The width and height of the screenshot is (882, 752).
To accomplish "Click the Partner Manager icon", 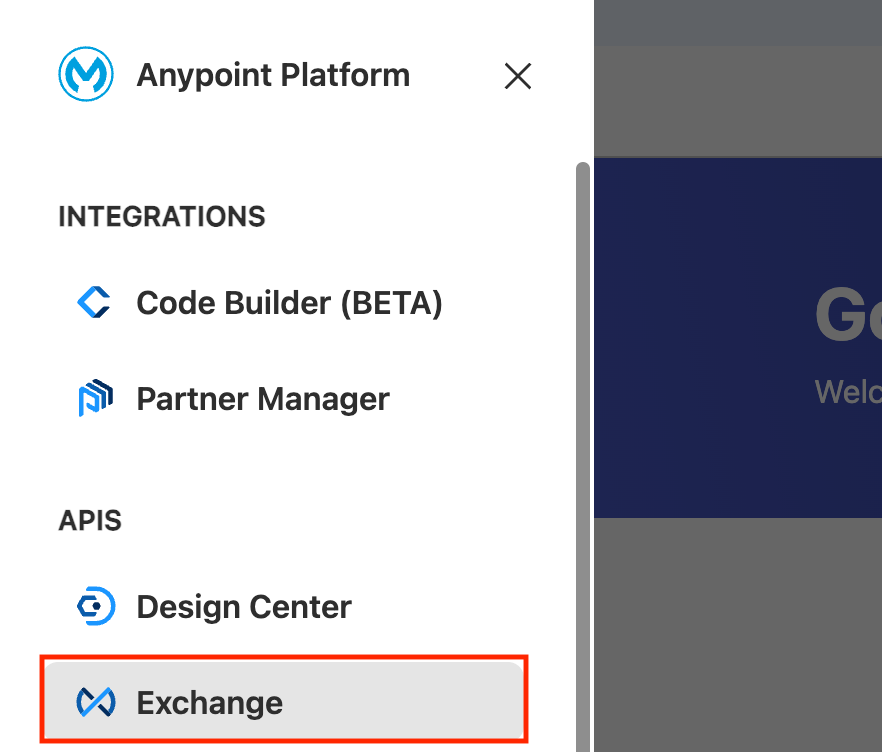I will 94,399.
